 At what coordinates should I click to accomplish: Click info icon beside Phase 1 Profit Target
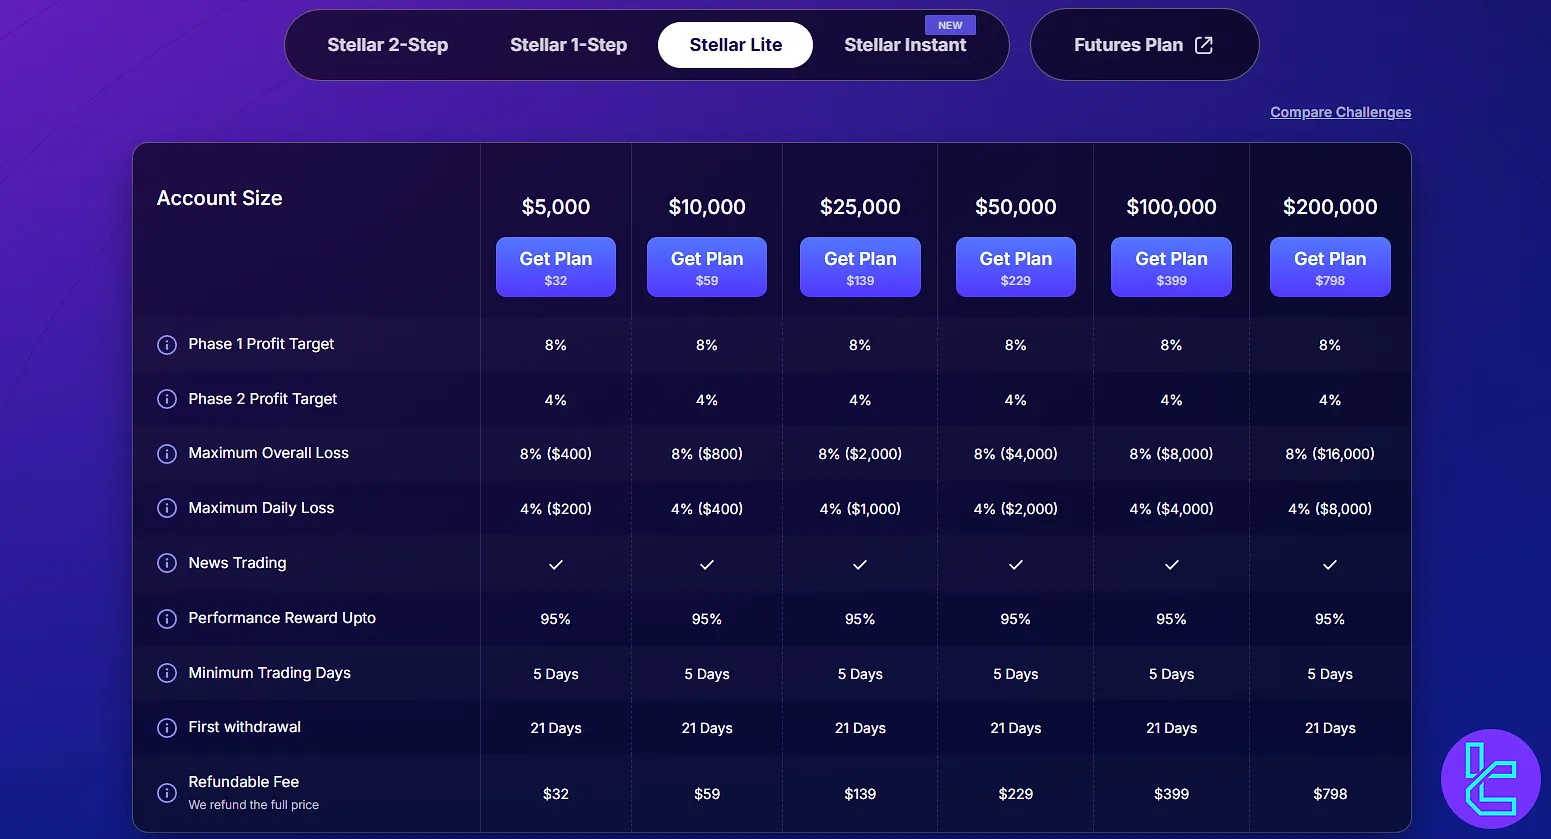[167, 345]
